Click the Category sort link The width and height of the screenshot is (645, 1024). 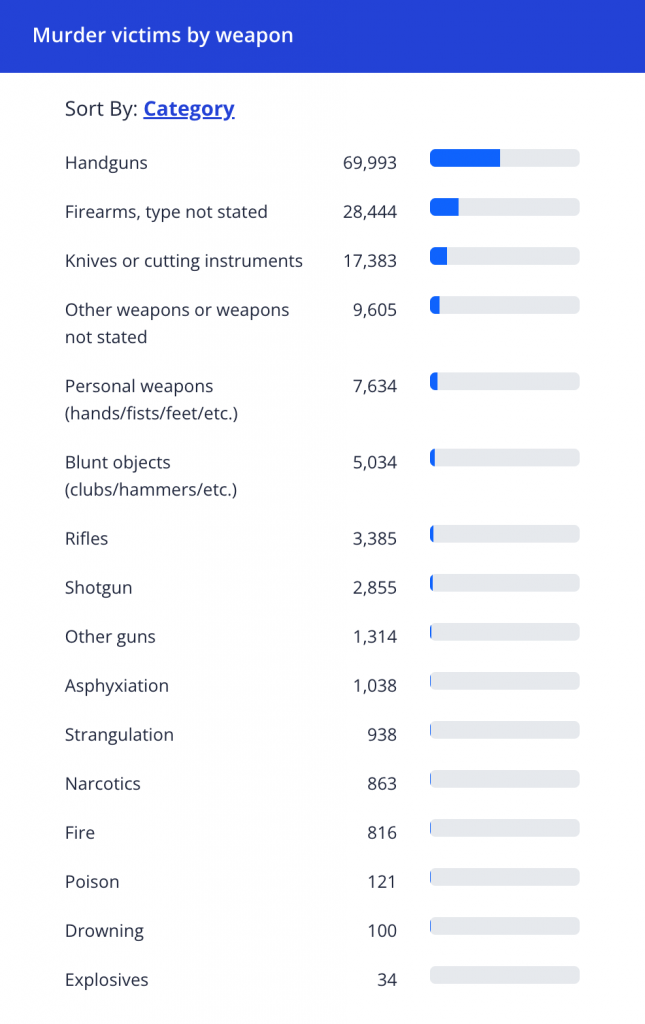(189, 109)
